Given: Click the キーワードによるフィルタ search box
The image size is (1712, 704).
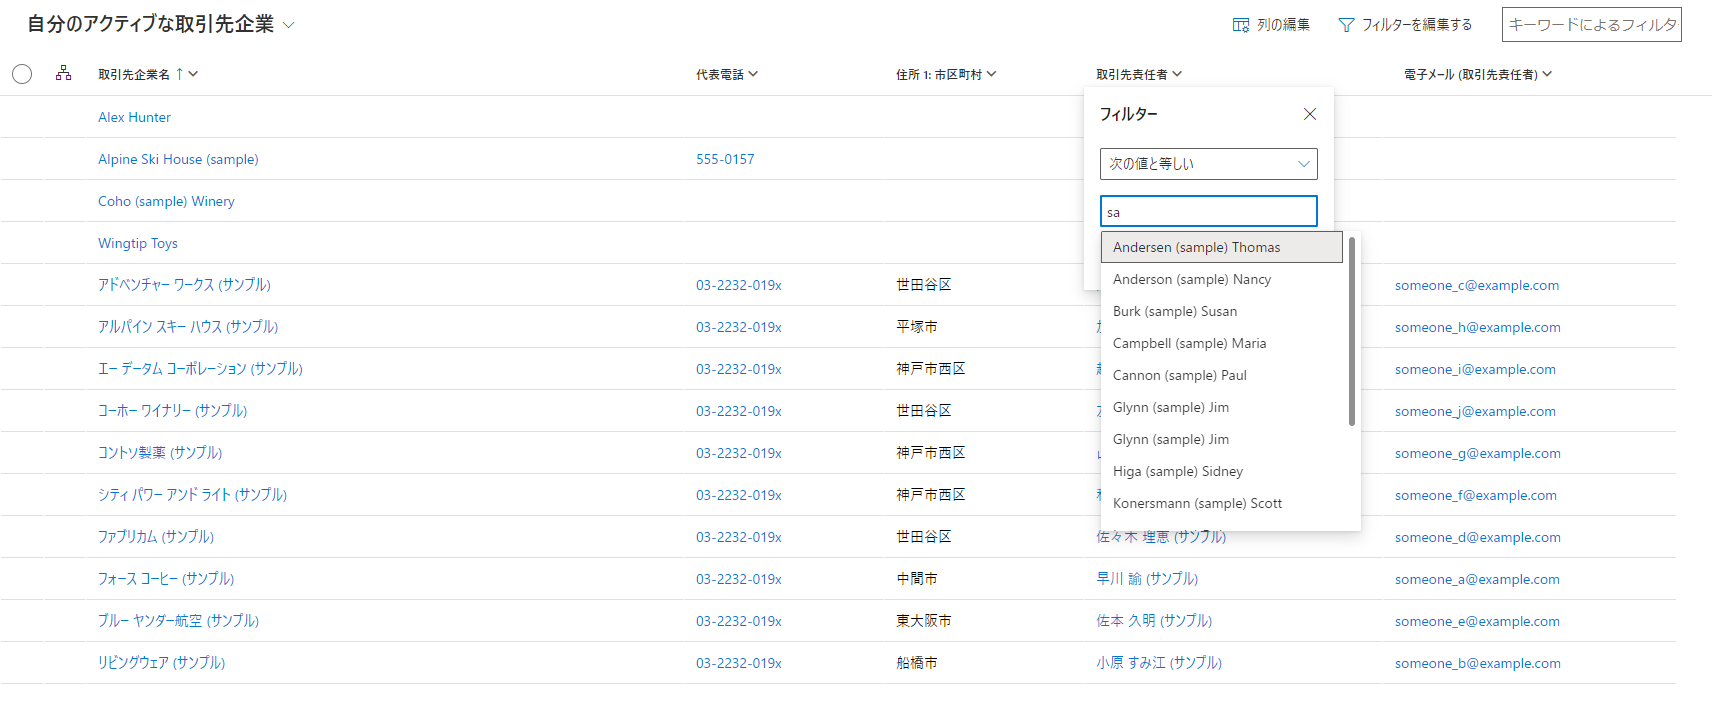Looking at the screenshot, I should coord(1592,25).
